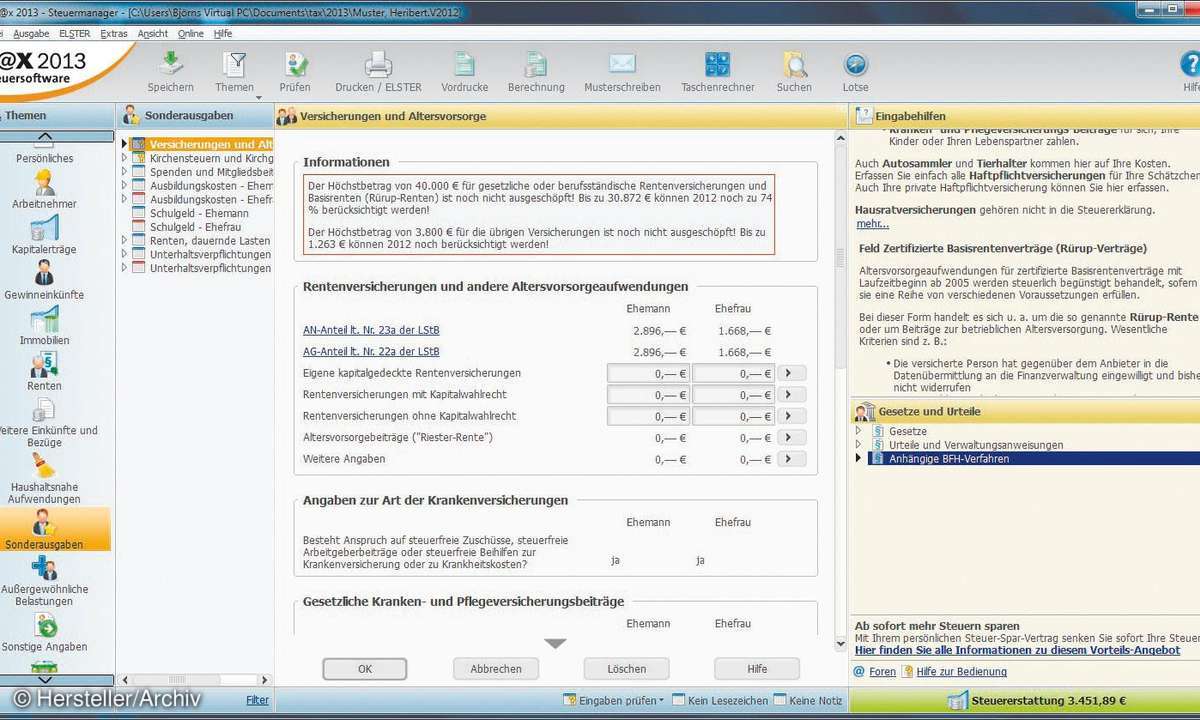
Task: Open the AN-Anteil lt. Nr. 23a link
Action: point(371,330)
